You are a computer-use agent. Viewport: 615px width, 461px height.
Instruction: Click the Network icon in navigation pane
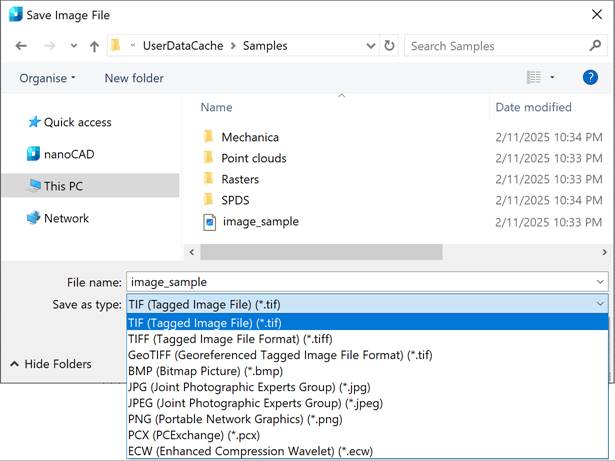(x=34, y=218)
